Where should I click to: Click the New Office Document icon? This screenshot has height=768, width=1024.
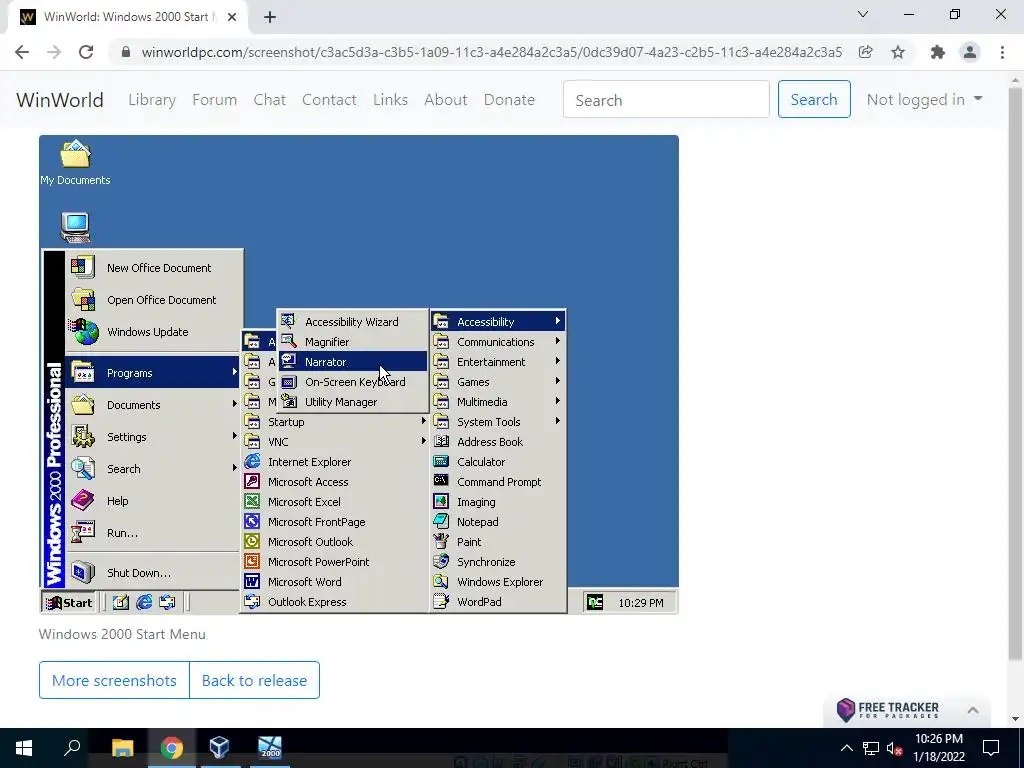pyautogui.click(x=83, y=267)
